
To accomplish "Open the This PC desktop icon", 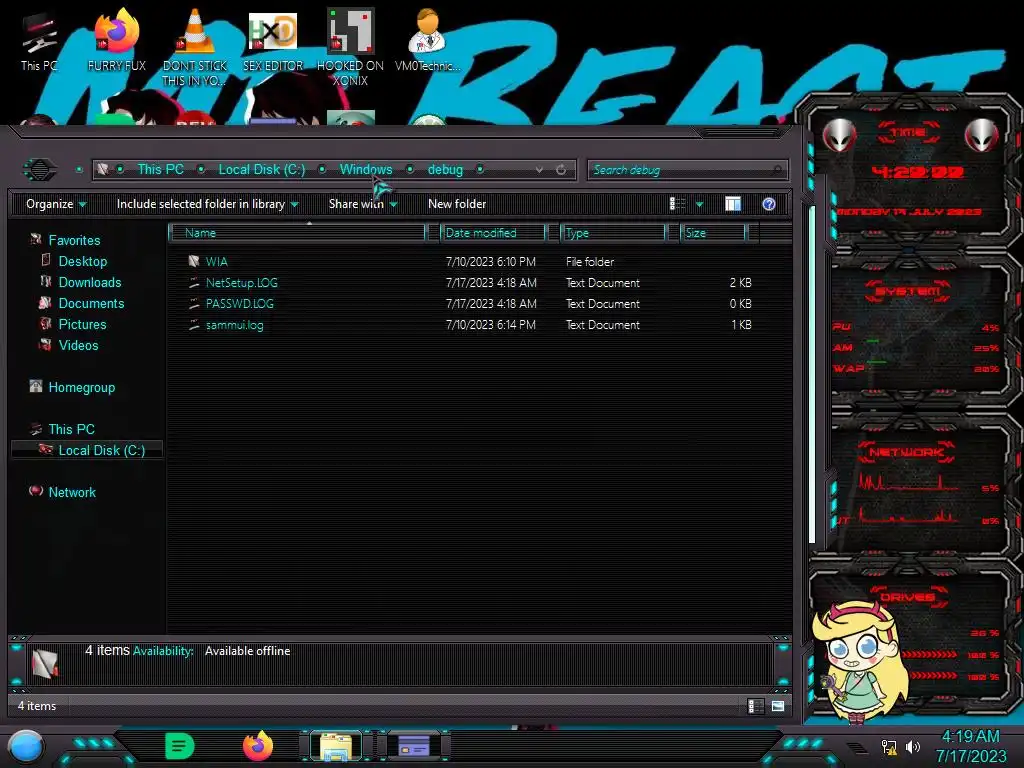I will (x=39, y=40).
